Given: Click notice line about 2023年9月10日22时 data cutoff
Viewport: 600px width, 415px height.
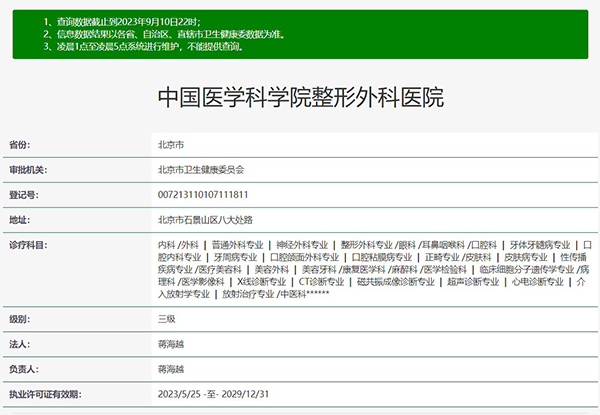Looking at the screenshot, I should point(122,22).
